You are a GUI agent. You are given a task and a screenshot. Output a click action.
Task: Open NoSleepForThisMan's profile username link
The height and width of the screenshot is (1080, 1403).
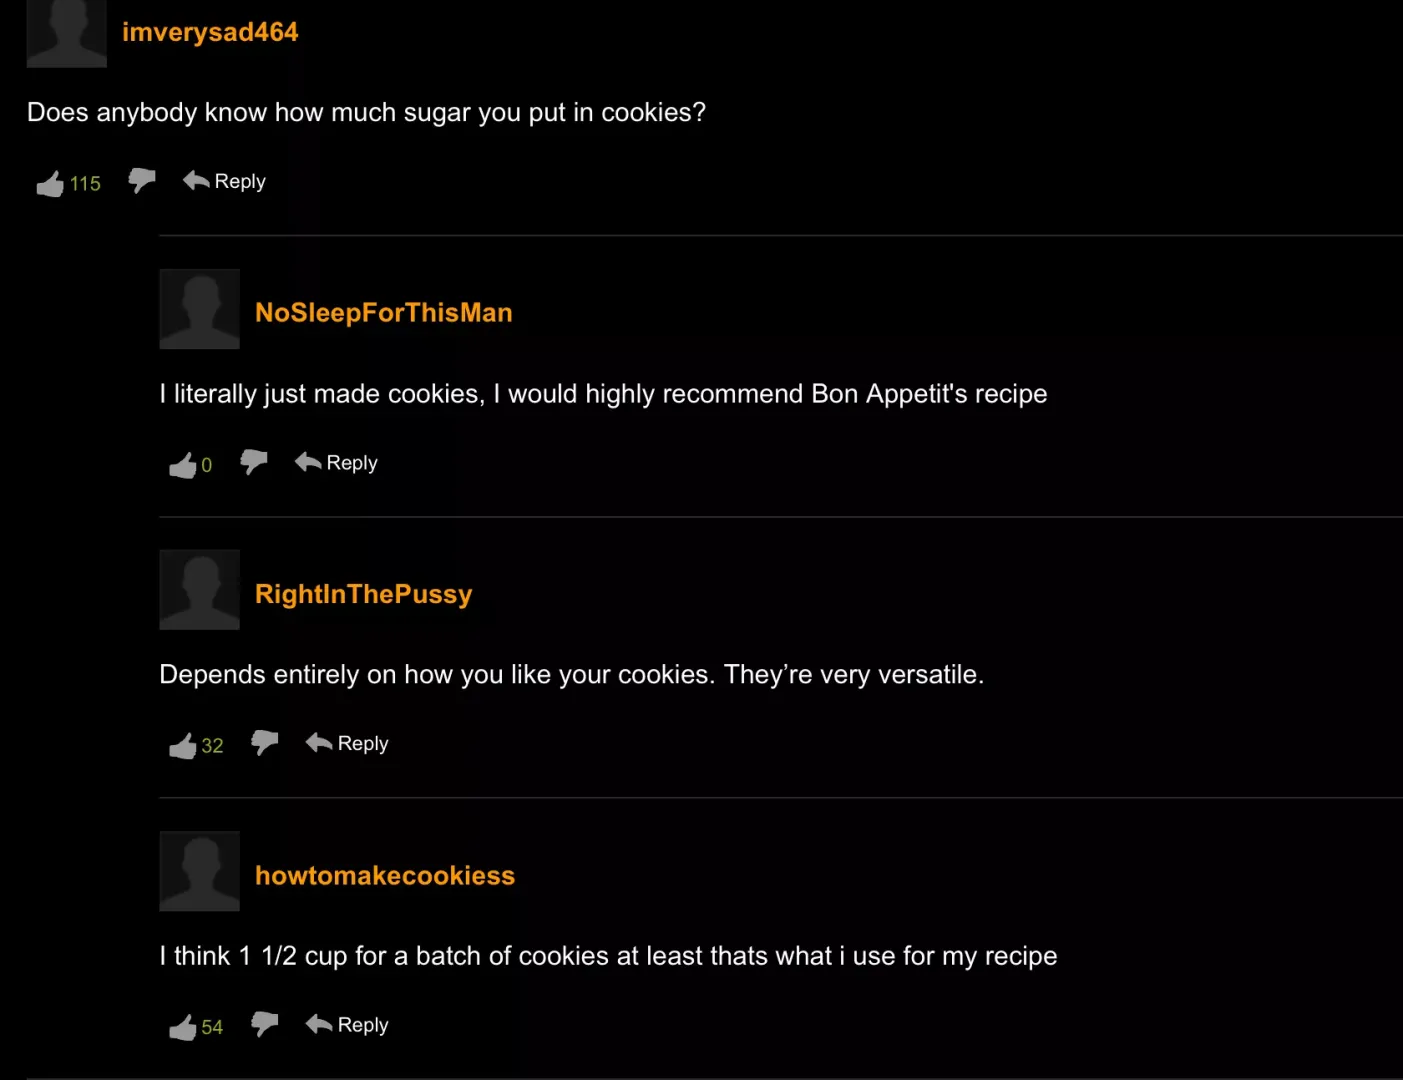pyautogui.click(x=383, y=313)
